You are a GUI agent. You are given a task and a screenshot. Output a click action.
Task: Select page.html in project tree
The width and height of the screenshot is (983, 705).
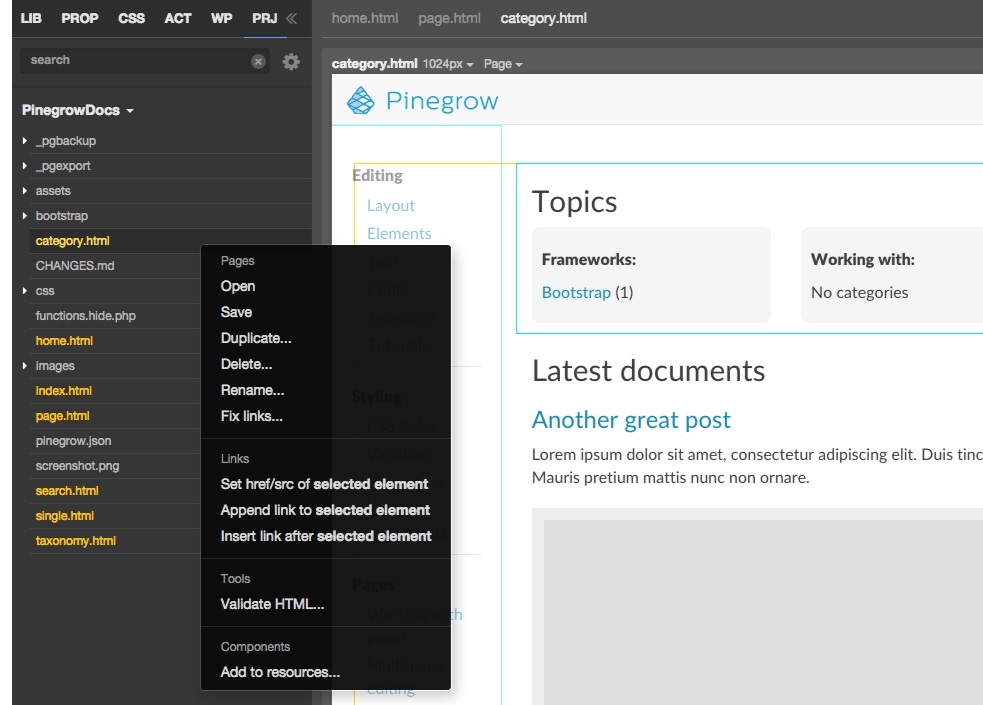coord(62,416)
